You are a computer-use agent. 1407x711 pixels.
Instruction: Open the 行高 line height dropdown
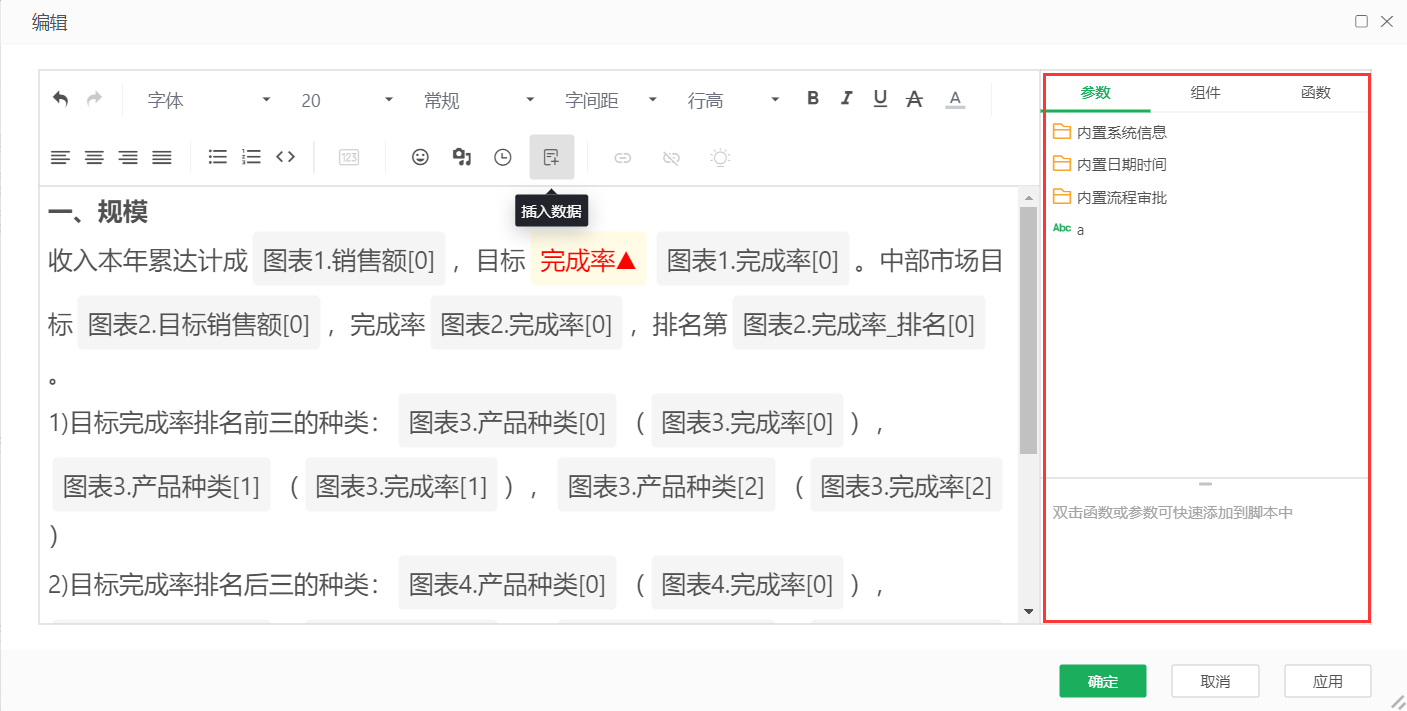point(730,99)
